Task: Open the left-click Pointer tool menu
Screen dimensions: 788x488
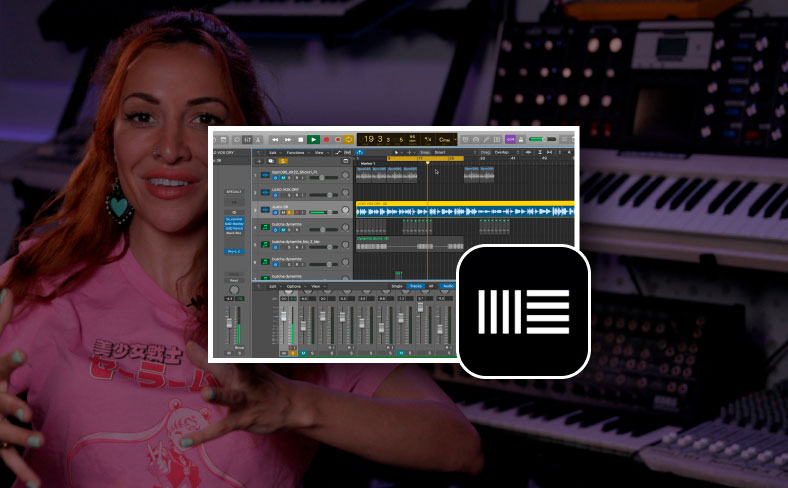Action: (399, 152)
